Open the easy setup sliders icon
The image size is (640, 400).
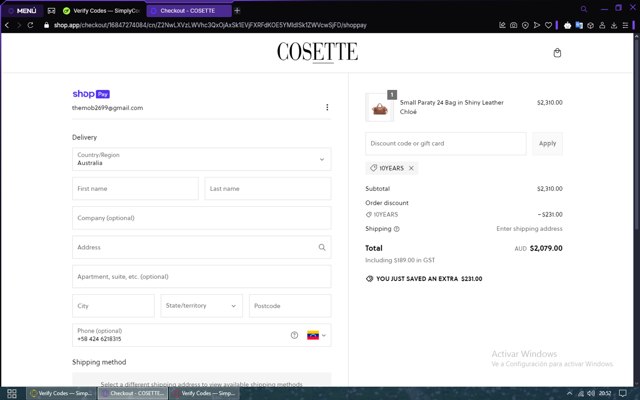(625, 25)
